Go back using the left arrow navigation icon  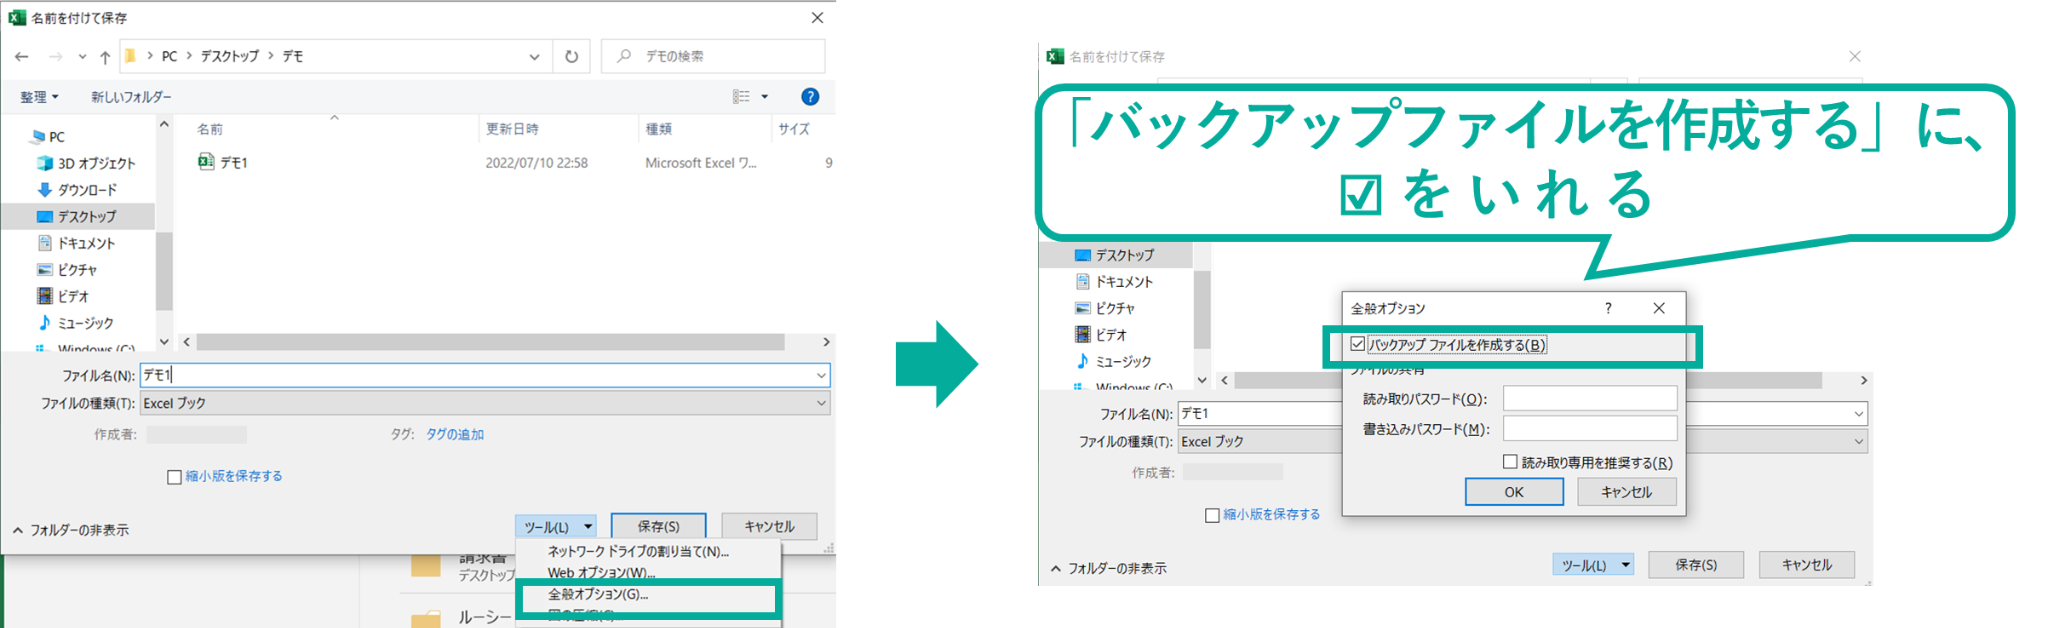(x=22, y=57)
